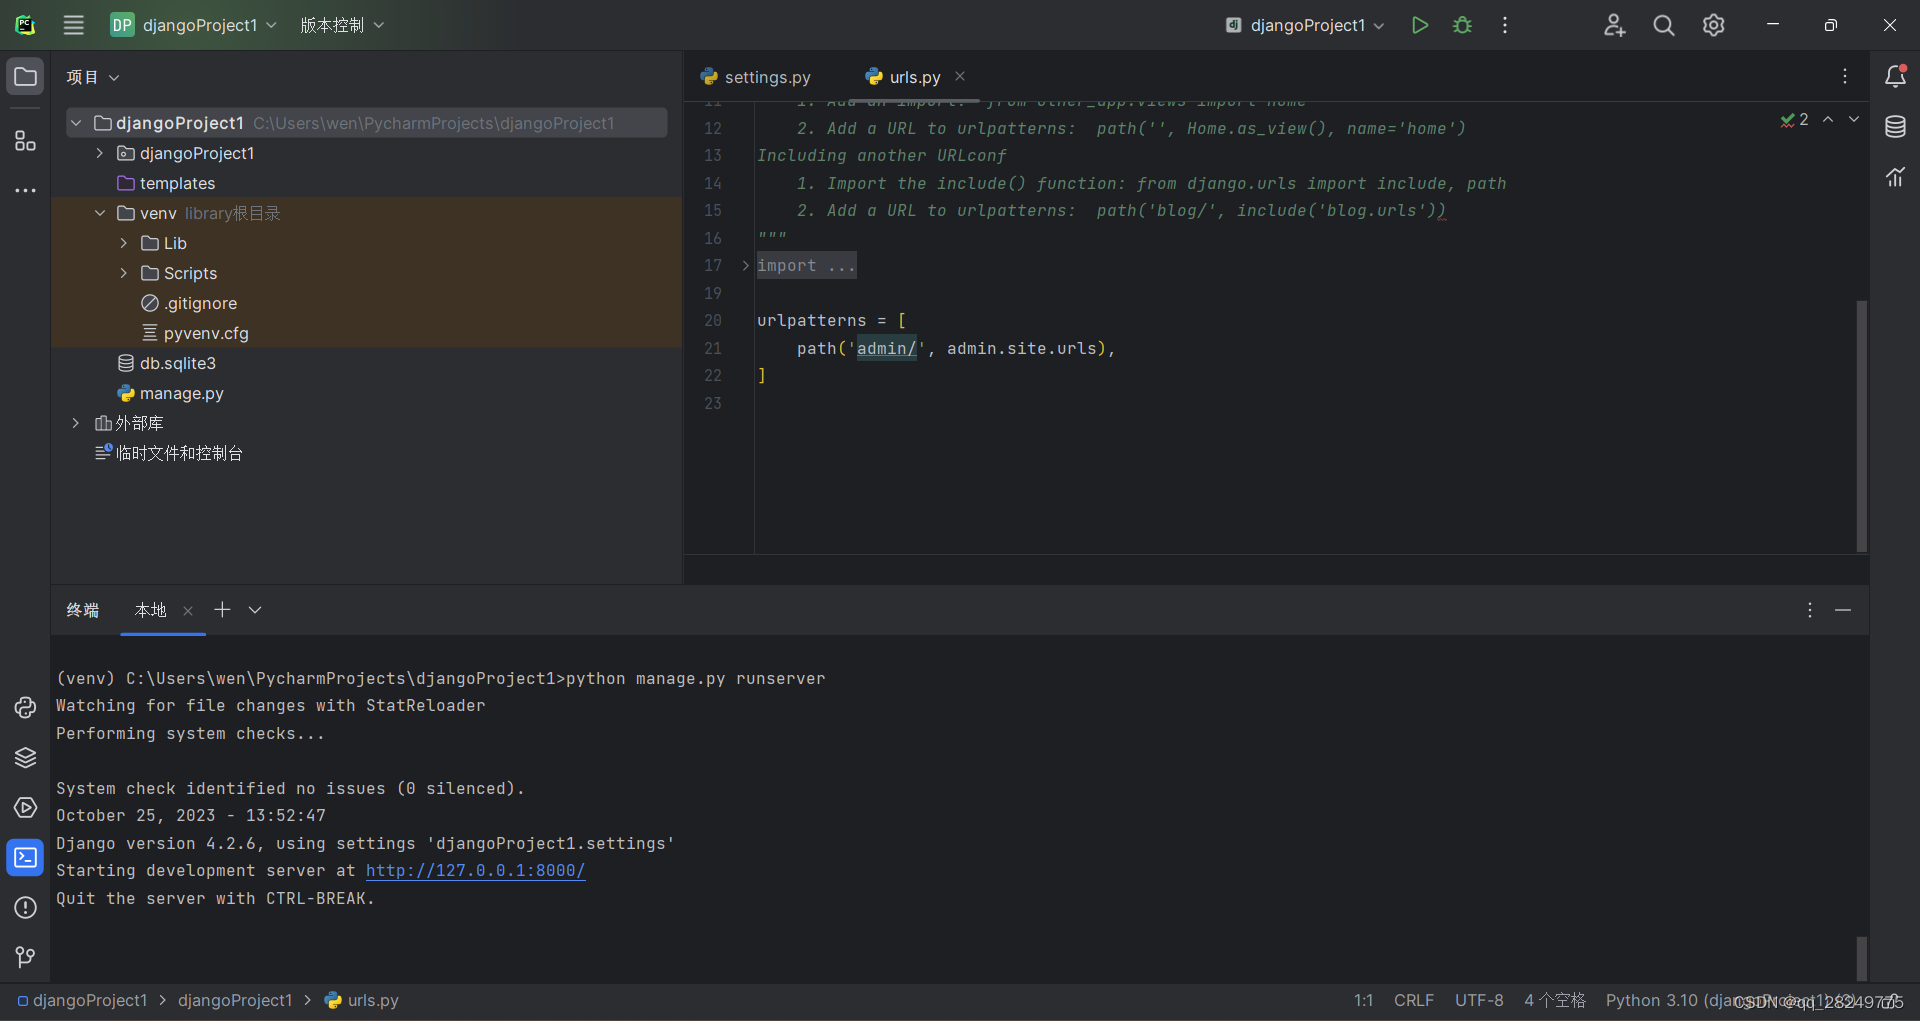Image resolution: width=1920 pixels, height=1021 pixels.
Task: Show more tool windows ellipsis
Action: [x=25, y=190]
